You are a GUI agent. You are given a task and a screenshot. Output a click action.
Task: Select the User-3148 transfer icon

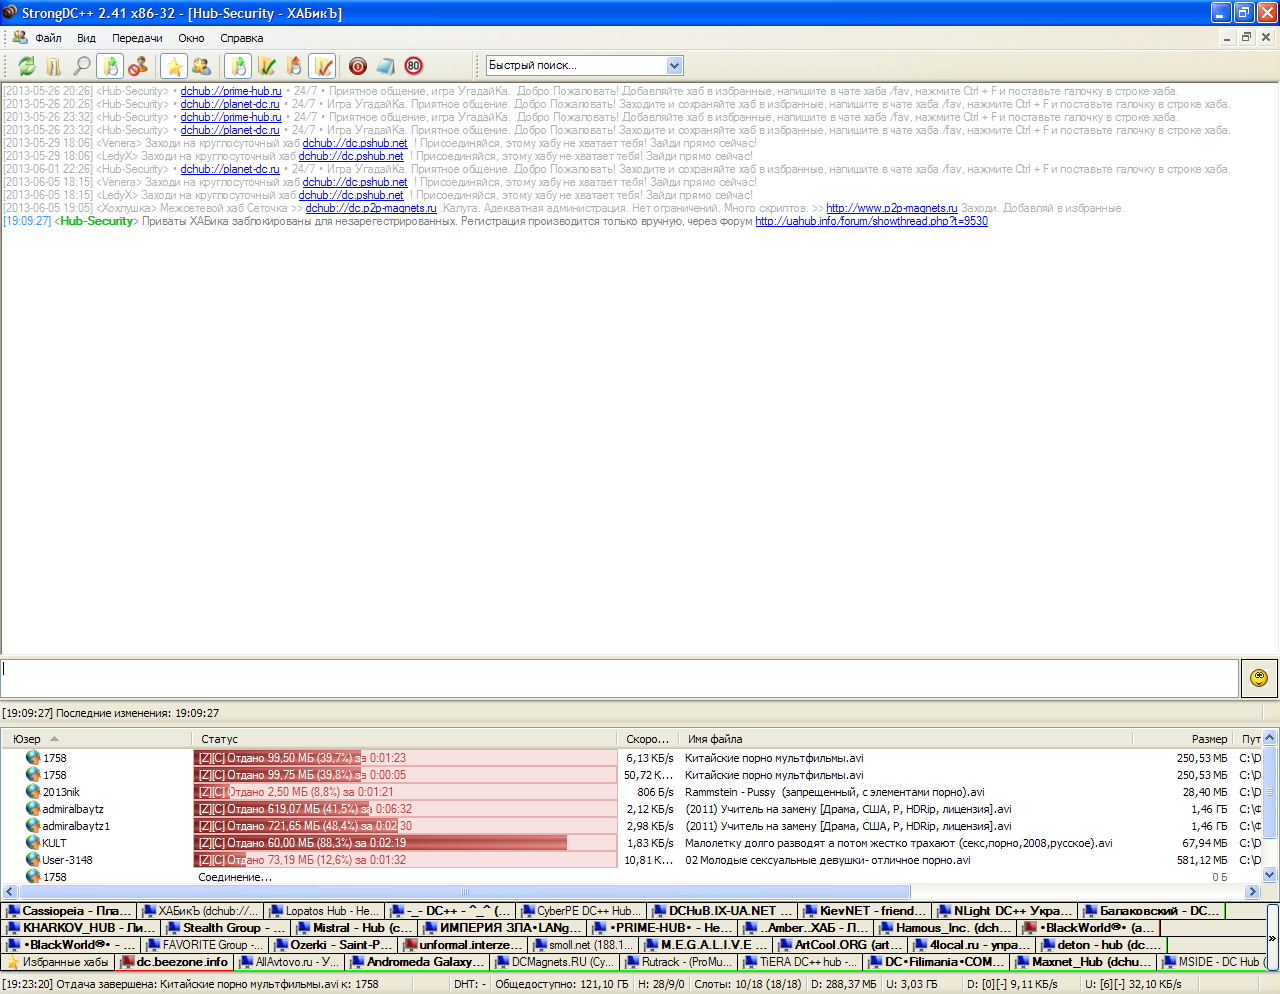pos(33,860)
